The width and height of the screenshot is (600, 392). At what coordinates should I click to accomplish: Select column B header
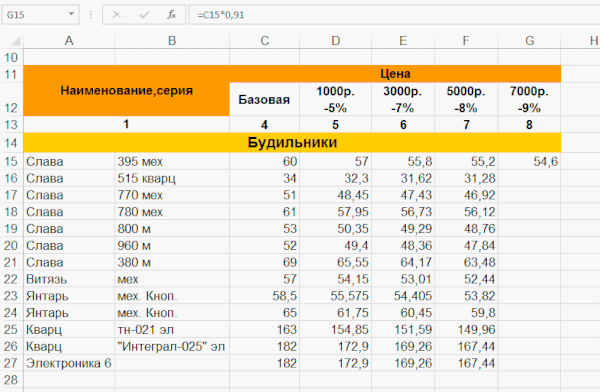172,41
